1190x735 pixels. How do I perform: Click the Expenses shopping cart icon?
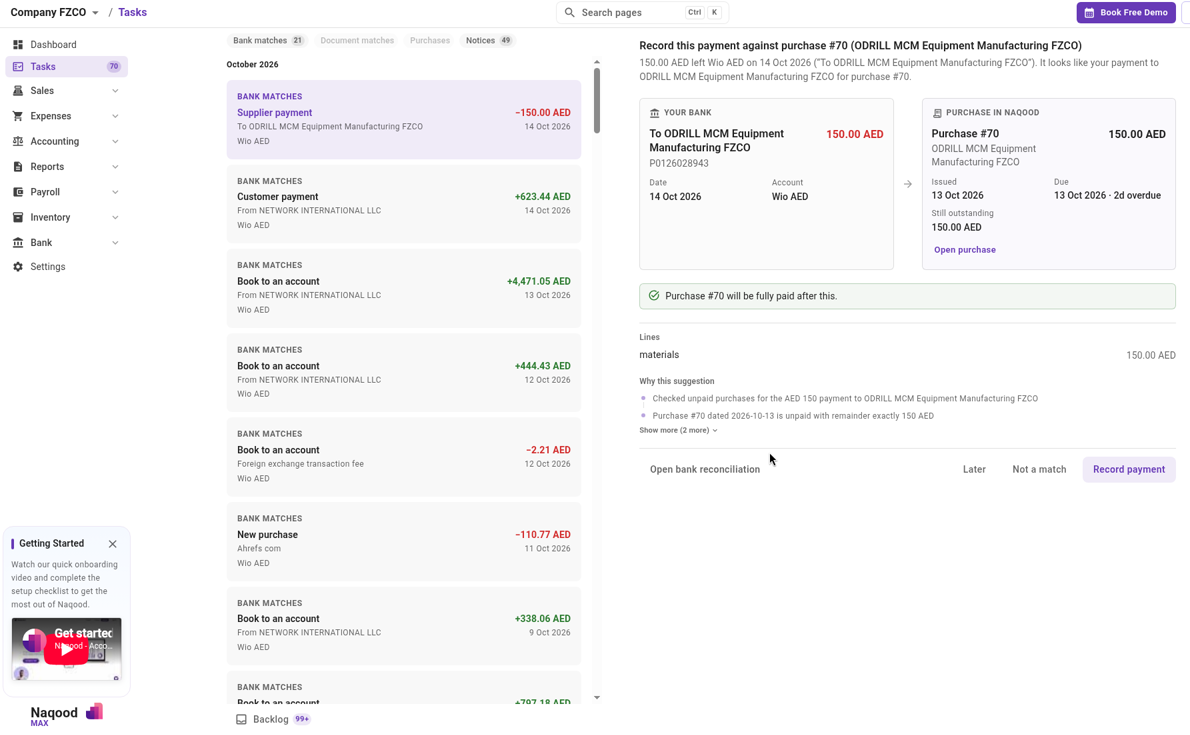[x=18, y=116]
